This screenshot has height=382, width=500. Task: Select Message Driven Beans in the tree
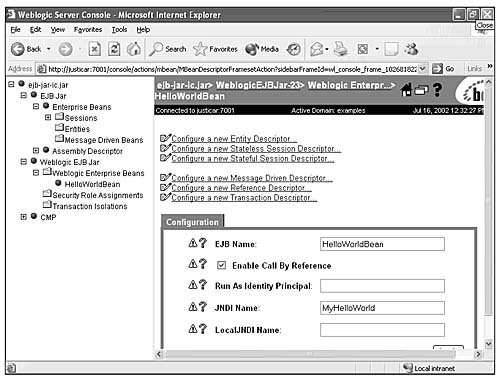click(104, 140)
